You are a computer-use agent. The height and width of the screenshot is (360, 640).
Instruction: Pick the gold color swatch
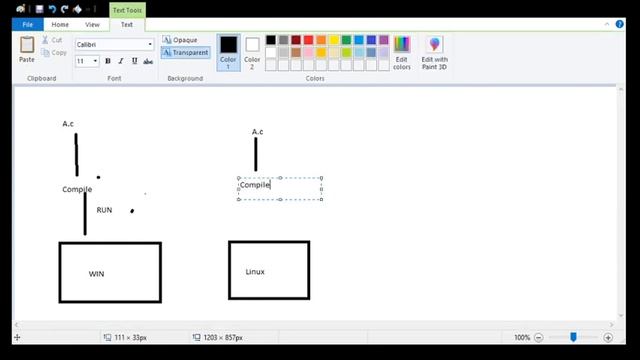tap(321, 52)
